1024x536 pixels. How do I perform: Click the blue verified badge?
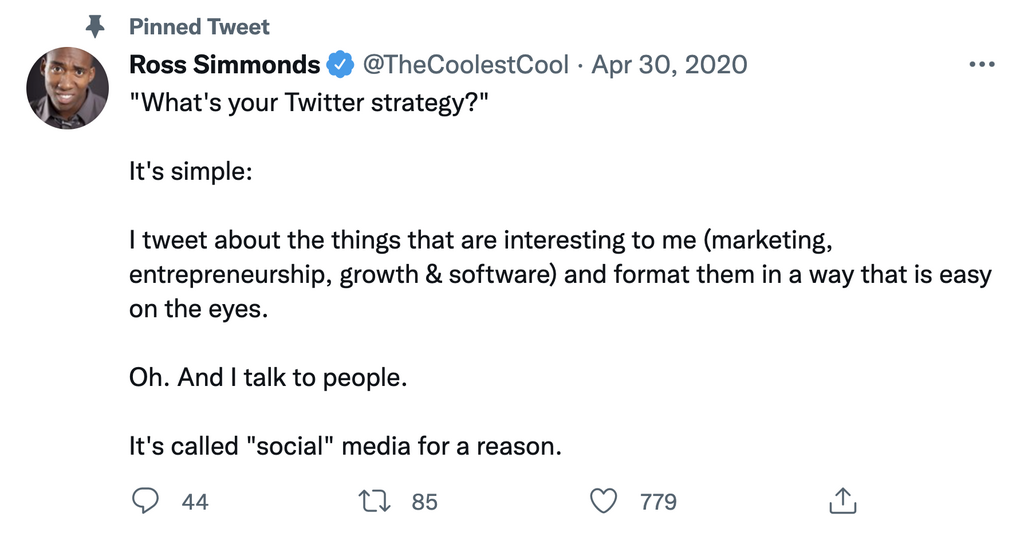pos(340,66)
